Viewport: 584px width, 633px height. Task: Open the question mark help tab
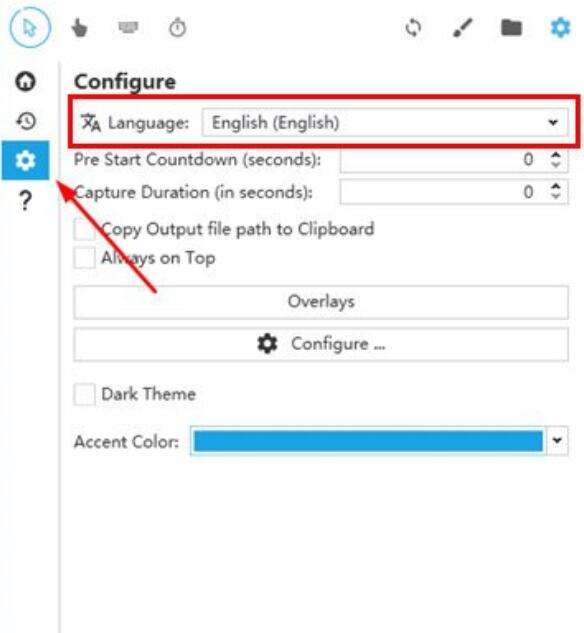(x=25, y=200)
